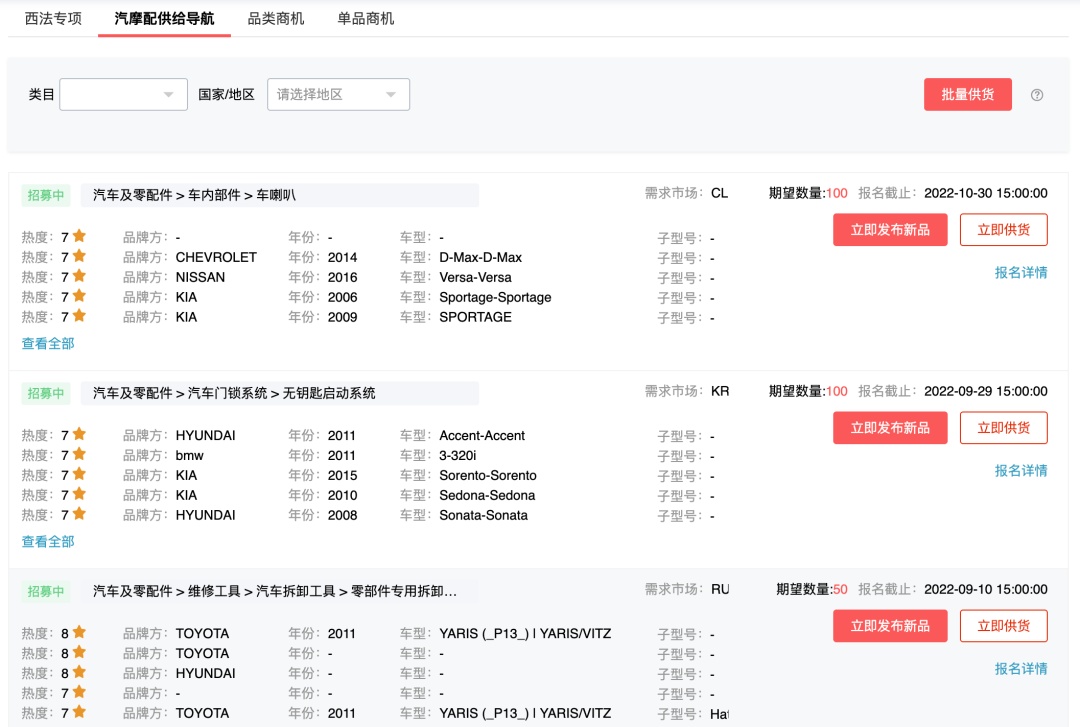Image resolution: width=1080 pixels, height=727 pixels.
Task: Open the 类目 category dropdown
Action: click(123, 94)
